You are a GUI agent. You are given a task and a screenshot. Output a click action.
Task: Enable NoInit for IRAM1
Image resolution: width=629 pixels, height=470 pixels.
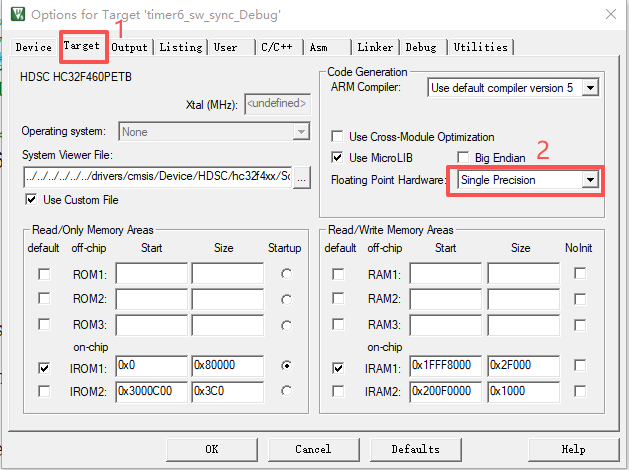580,365
